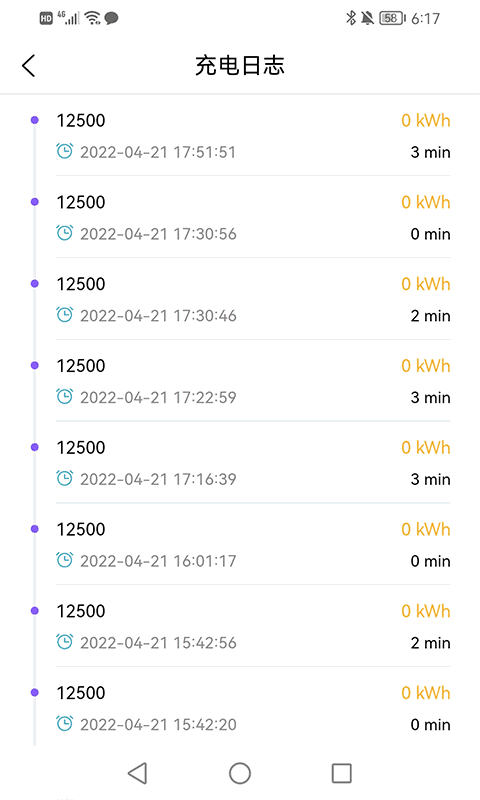
Task: Tap the Android back triangle navigation button
Action: click(138, 773)
